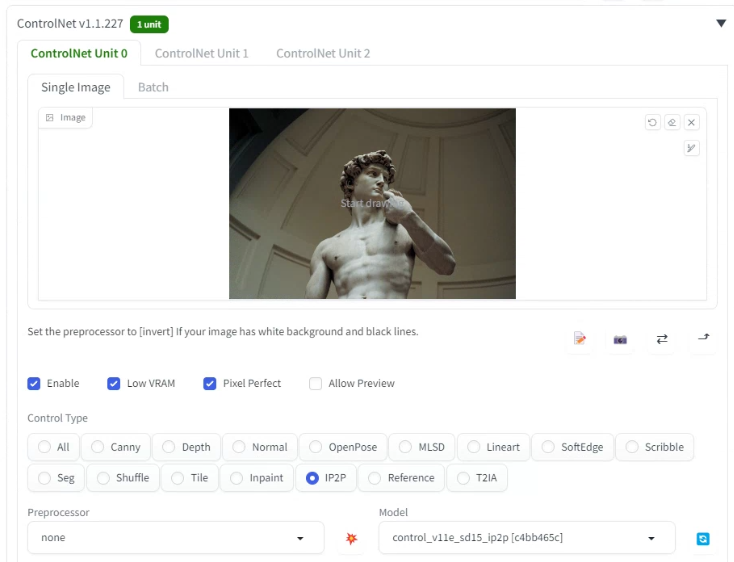Click the Control Type label
The height and width of the screenshot is (562, 734).
[x=57, y=418]
